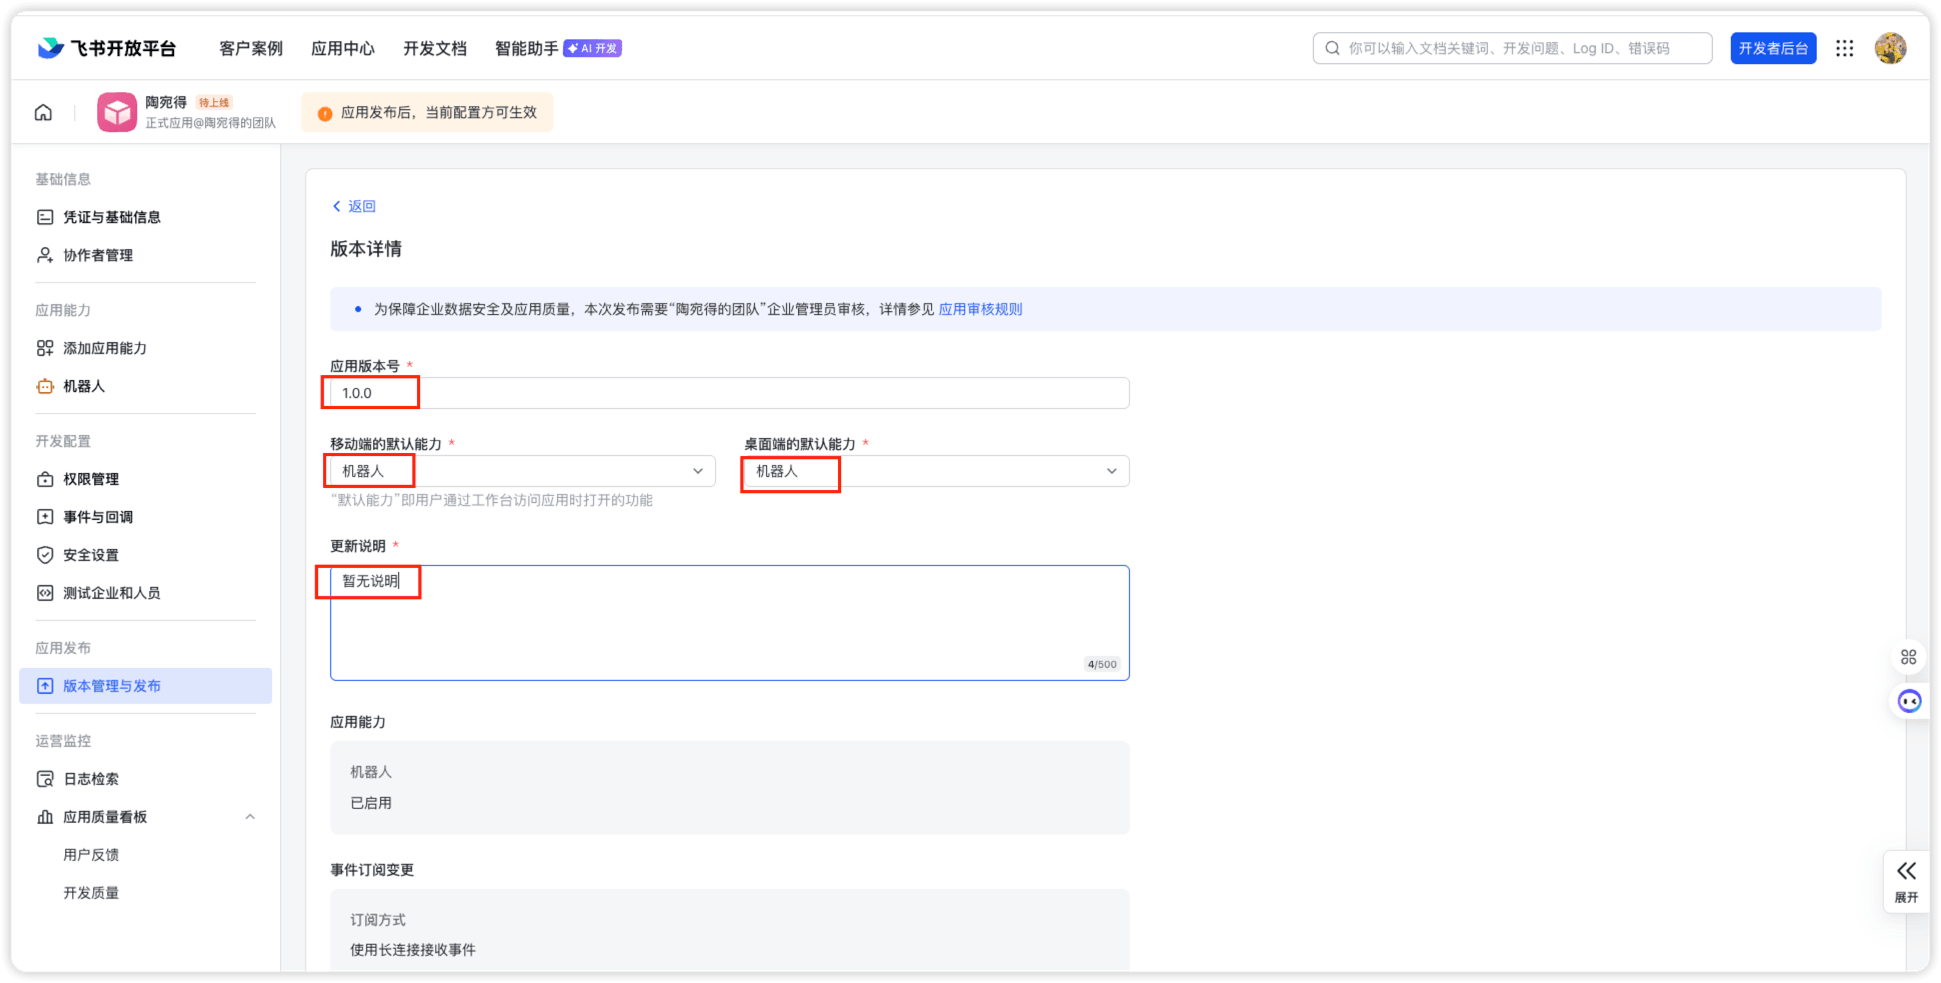Click the home icon beside the app name
Screen dimensions: 1941x983
point(43,112)
